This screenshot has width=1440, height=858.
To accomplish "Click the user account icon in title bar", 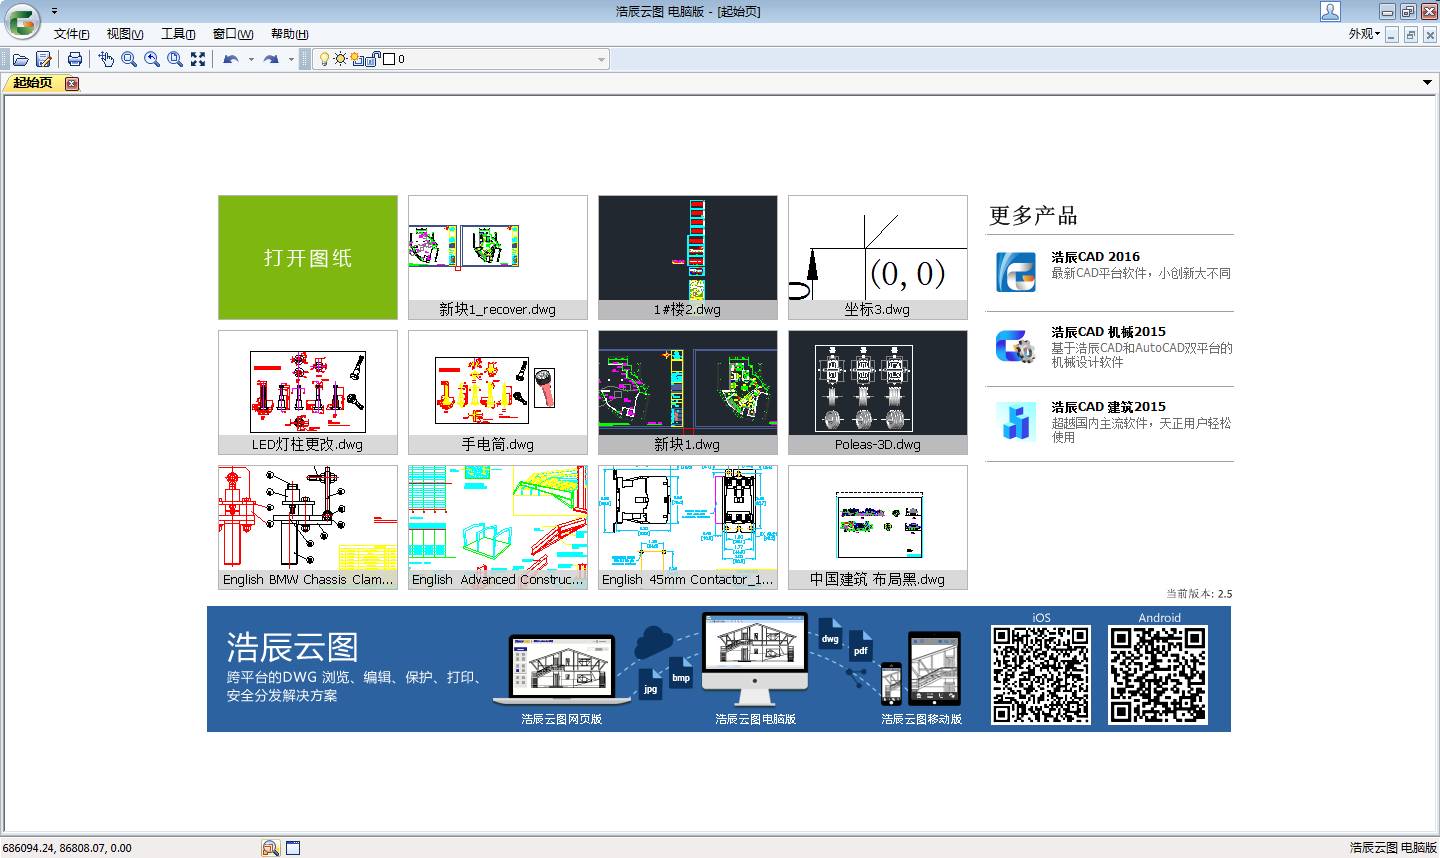I will pos(1330,11).
